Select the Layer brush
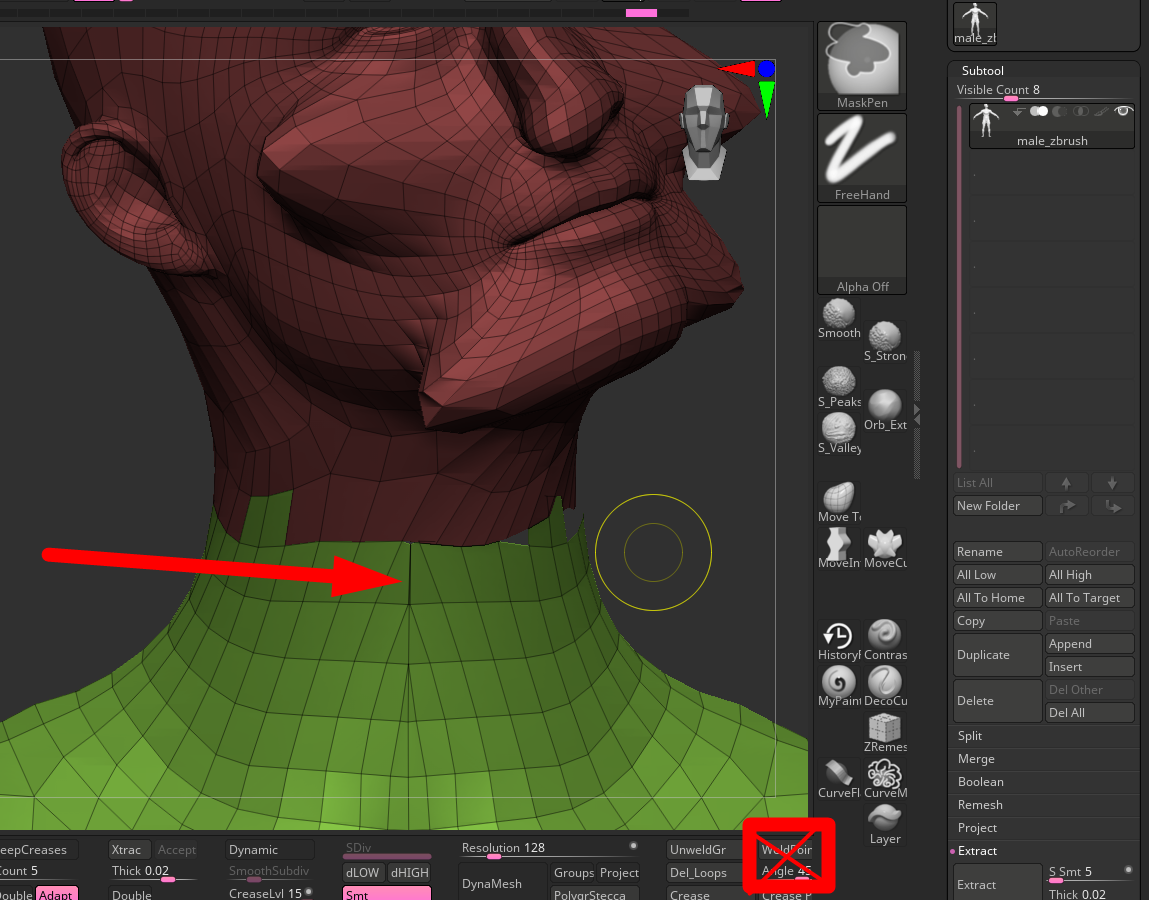 click(884, 825)
